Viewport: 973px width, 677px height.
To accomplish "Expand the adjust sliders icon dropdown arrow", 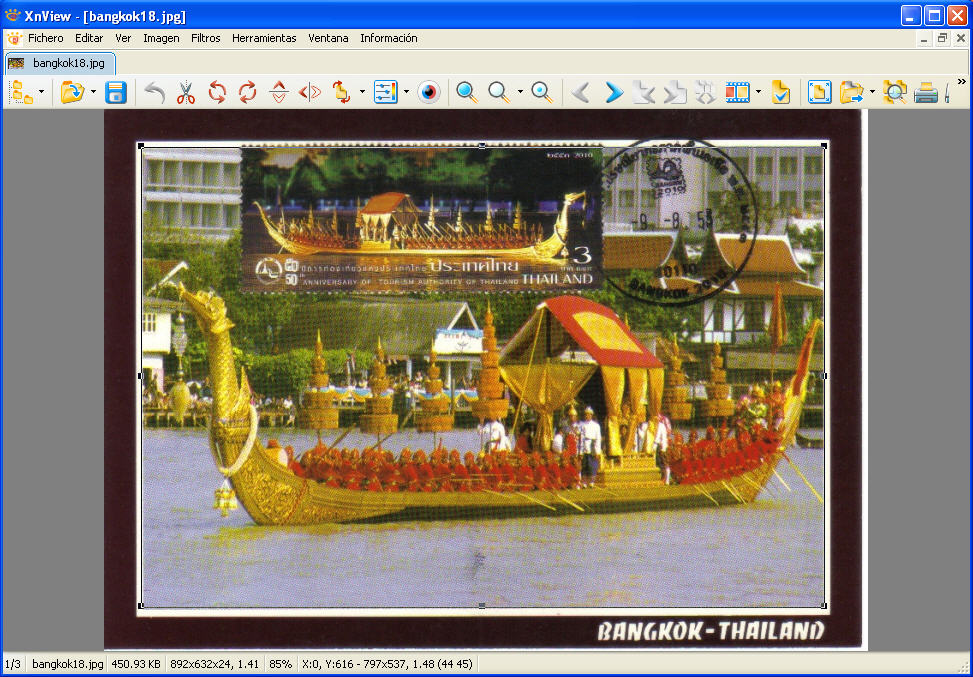I will click(x=406, y=93).
